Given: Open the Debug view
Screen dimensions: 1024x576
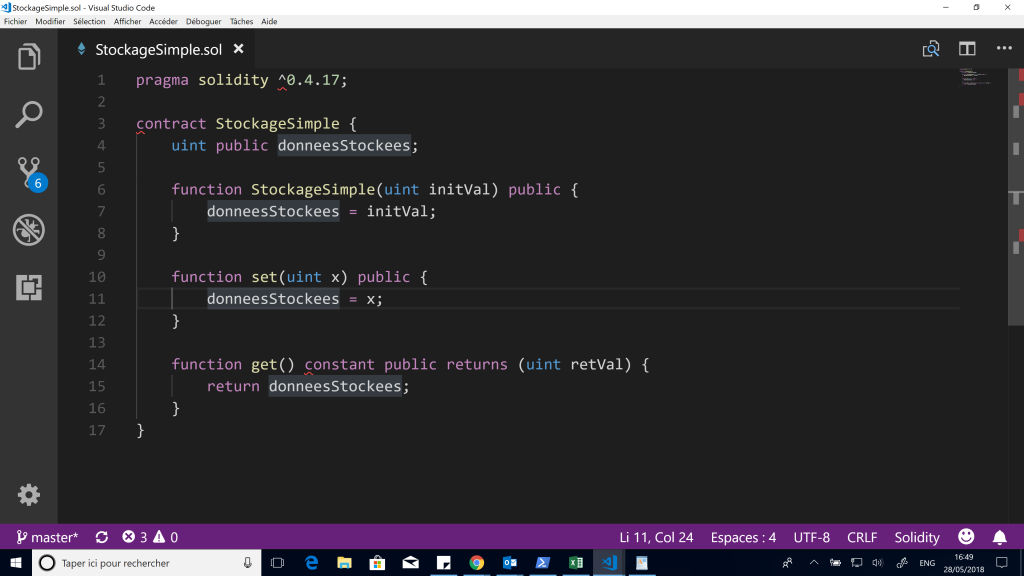Looking at the screenshot, I should pyautogui.click(x=29, y=230).
